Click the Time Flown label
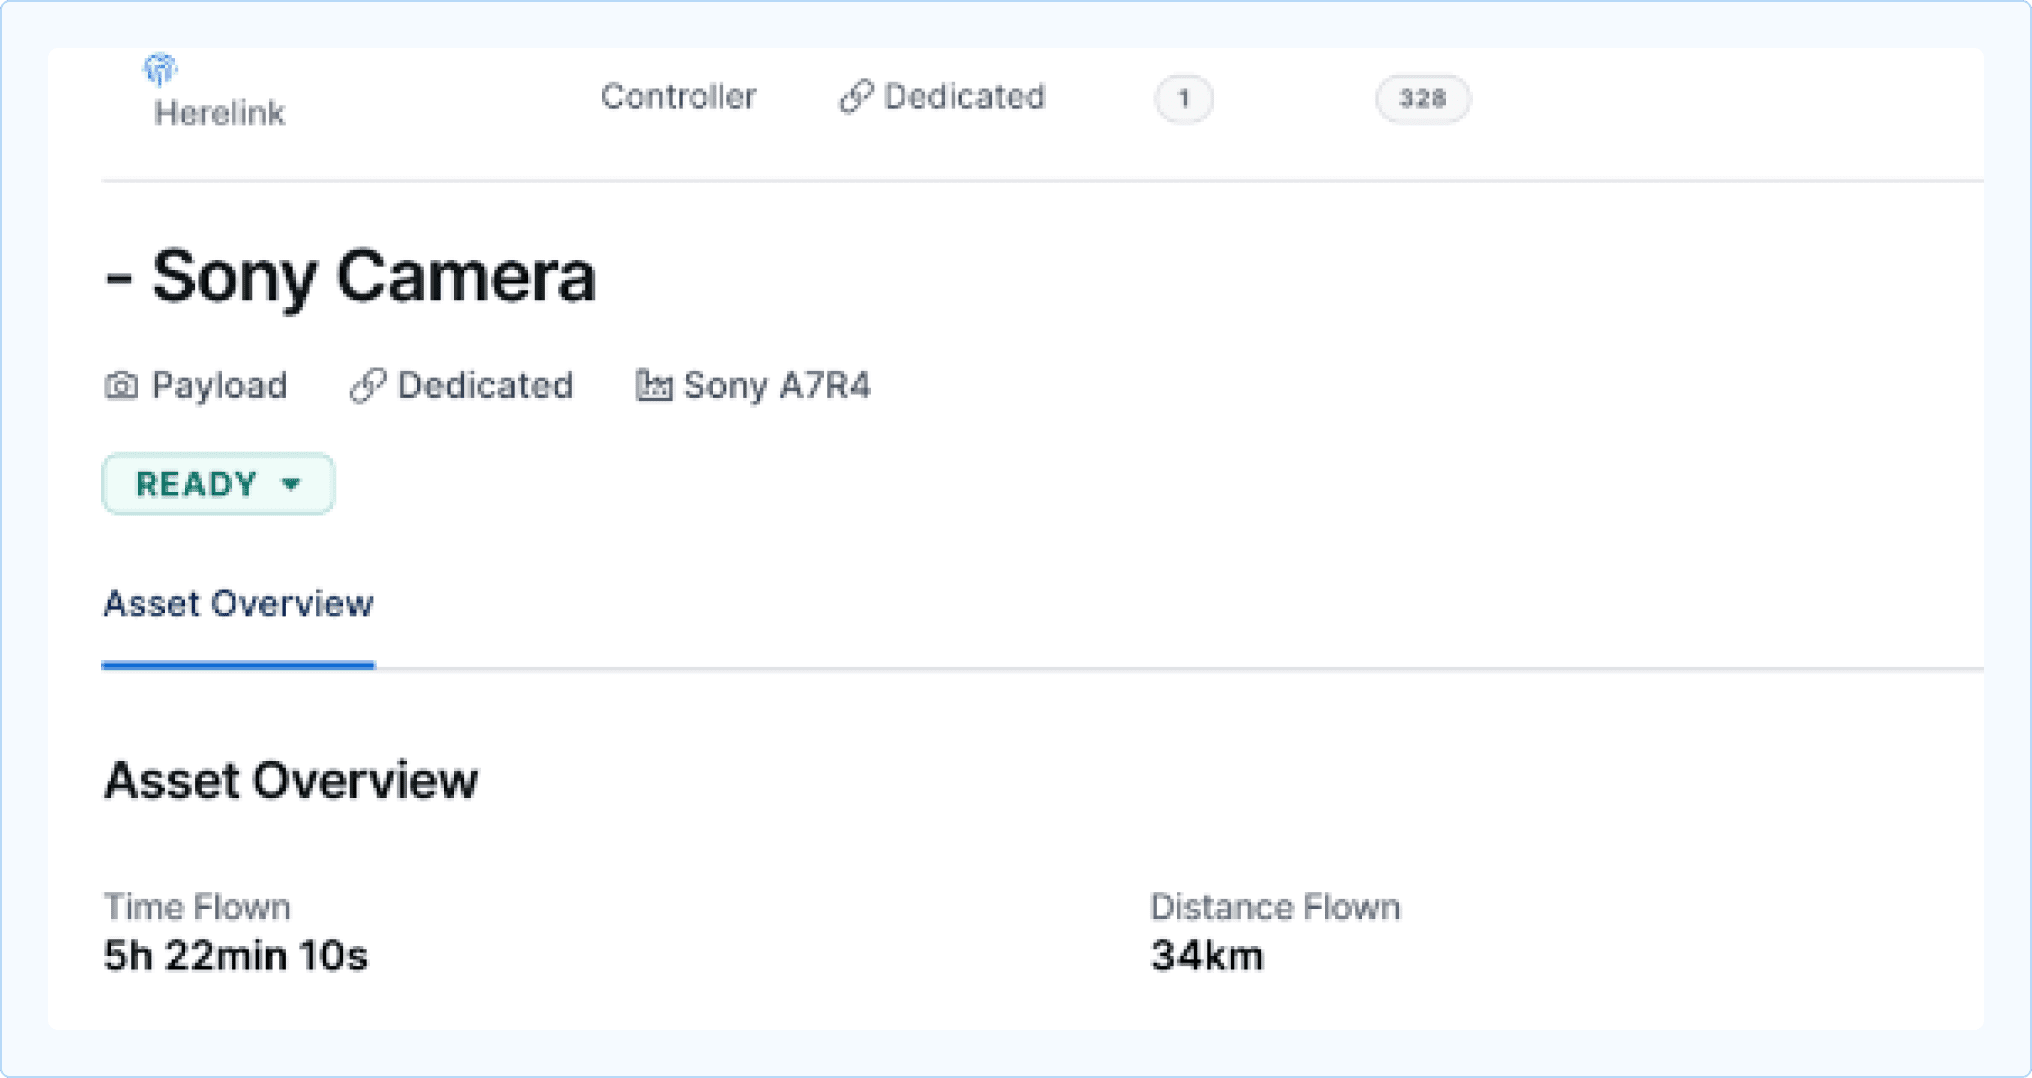The height and width of the screenshot is (1078, 2032). point(197,907)
